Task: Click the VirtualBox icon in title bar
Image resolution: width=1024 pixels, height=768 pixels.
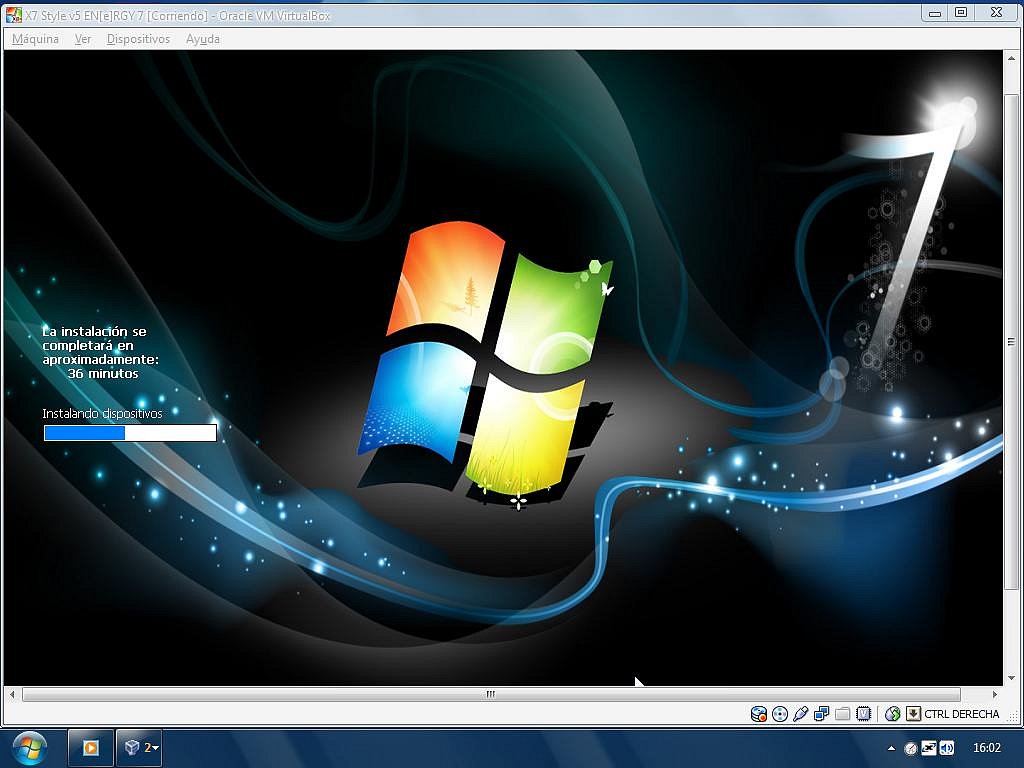Action: [13, 14]
